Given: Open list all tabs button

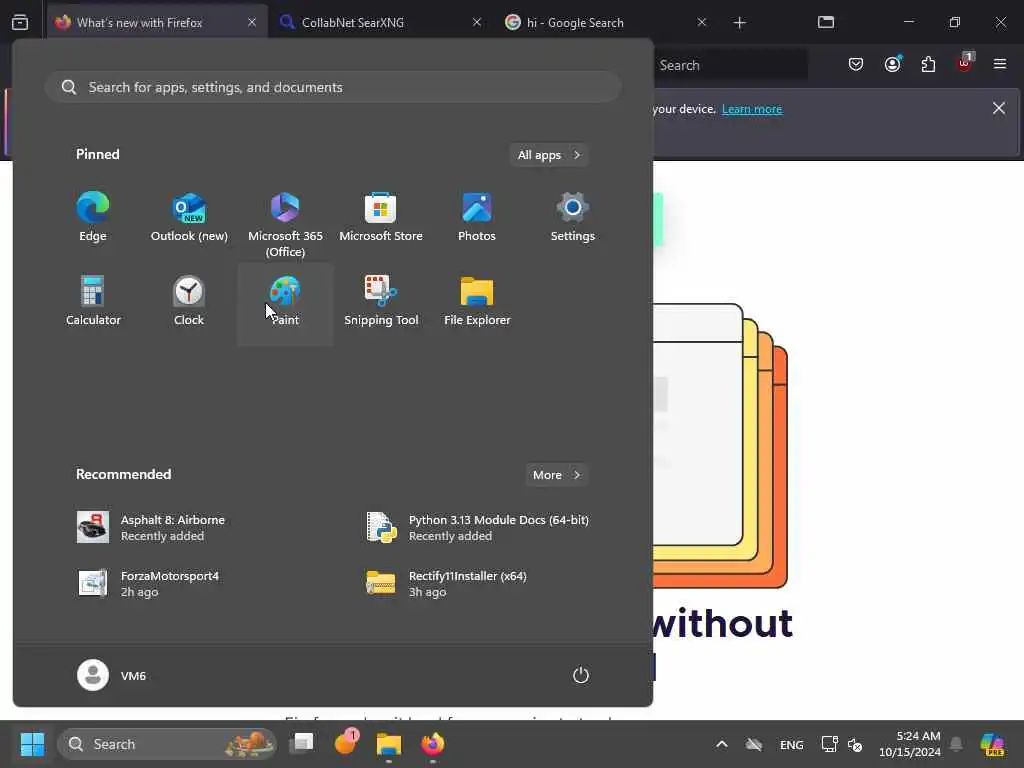Looking at the screenshot, I should [x=825, y=22].
